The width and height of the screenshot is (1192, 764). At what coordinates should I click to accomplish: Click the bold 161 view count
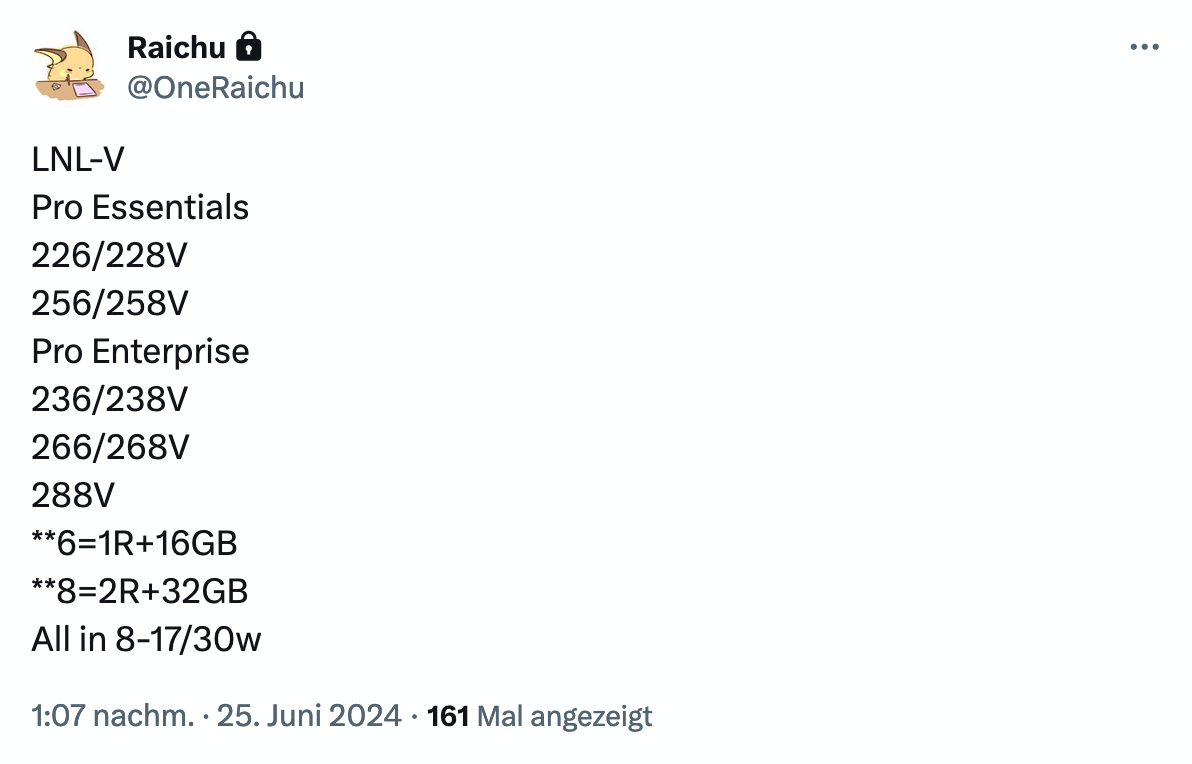tap(448, 716)
